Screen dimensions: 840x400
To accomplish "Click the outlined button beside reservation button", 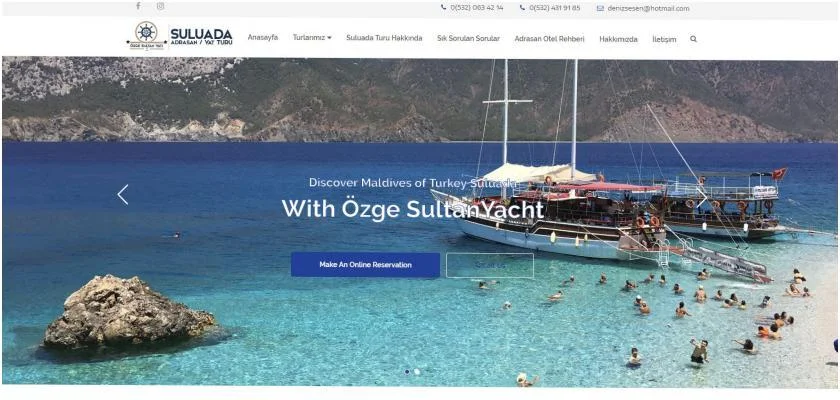I will click(x=490, y=265).
